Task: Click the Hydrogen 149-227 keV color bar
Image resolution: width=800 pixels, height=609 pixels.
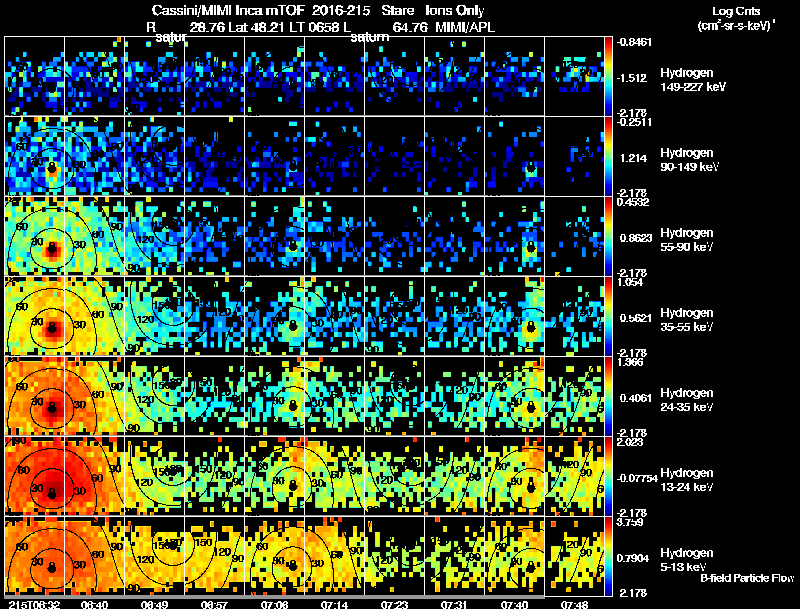Action: (608, 76)
